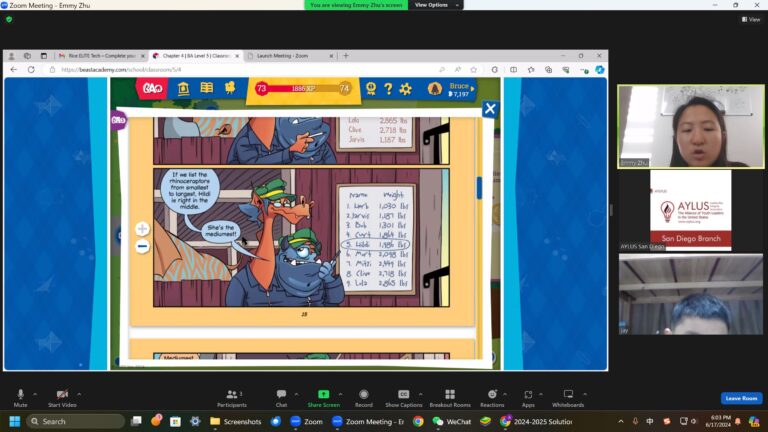Select the Chapter 4 BA Level 5 tab
Viewport: 768px width, 432px height.
[x=195, y=56]
